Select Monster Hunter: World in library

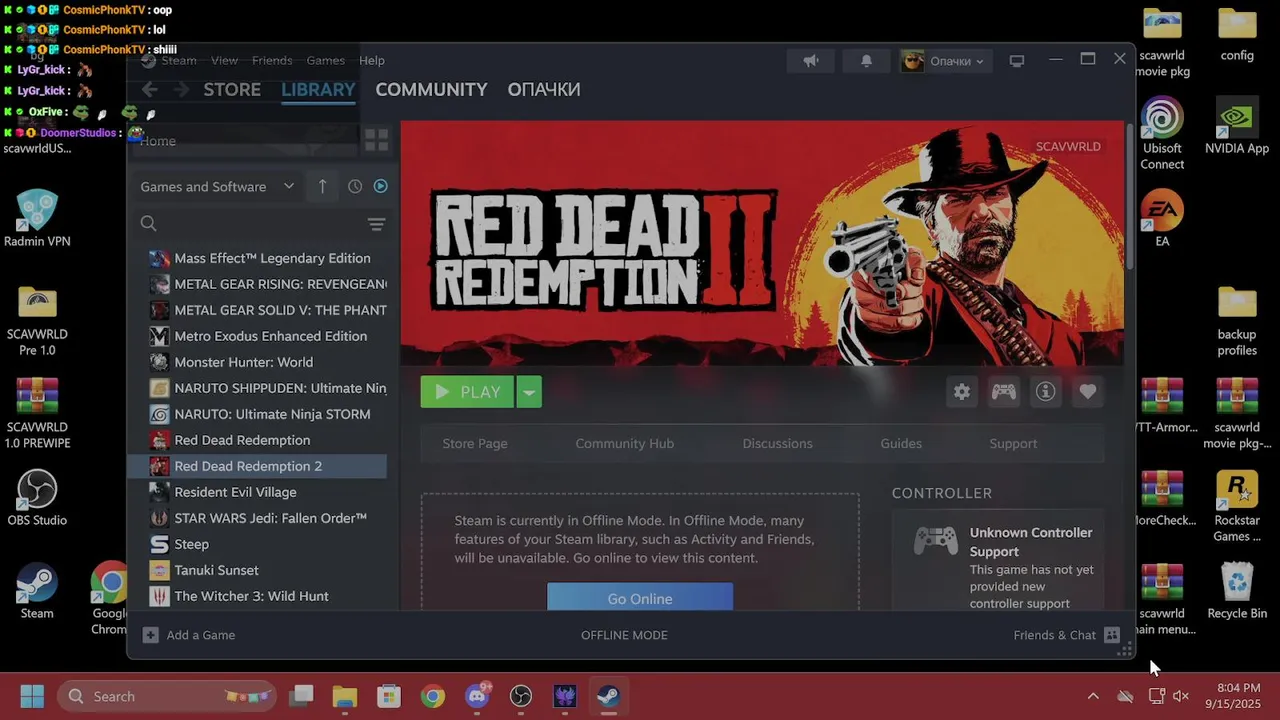point(258,362)
